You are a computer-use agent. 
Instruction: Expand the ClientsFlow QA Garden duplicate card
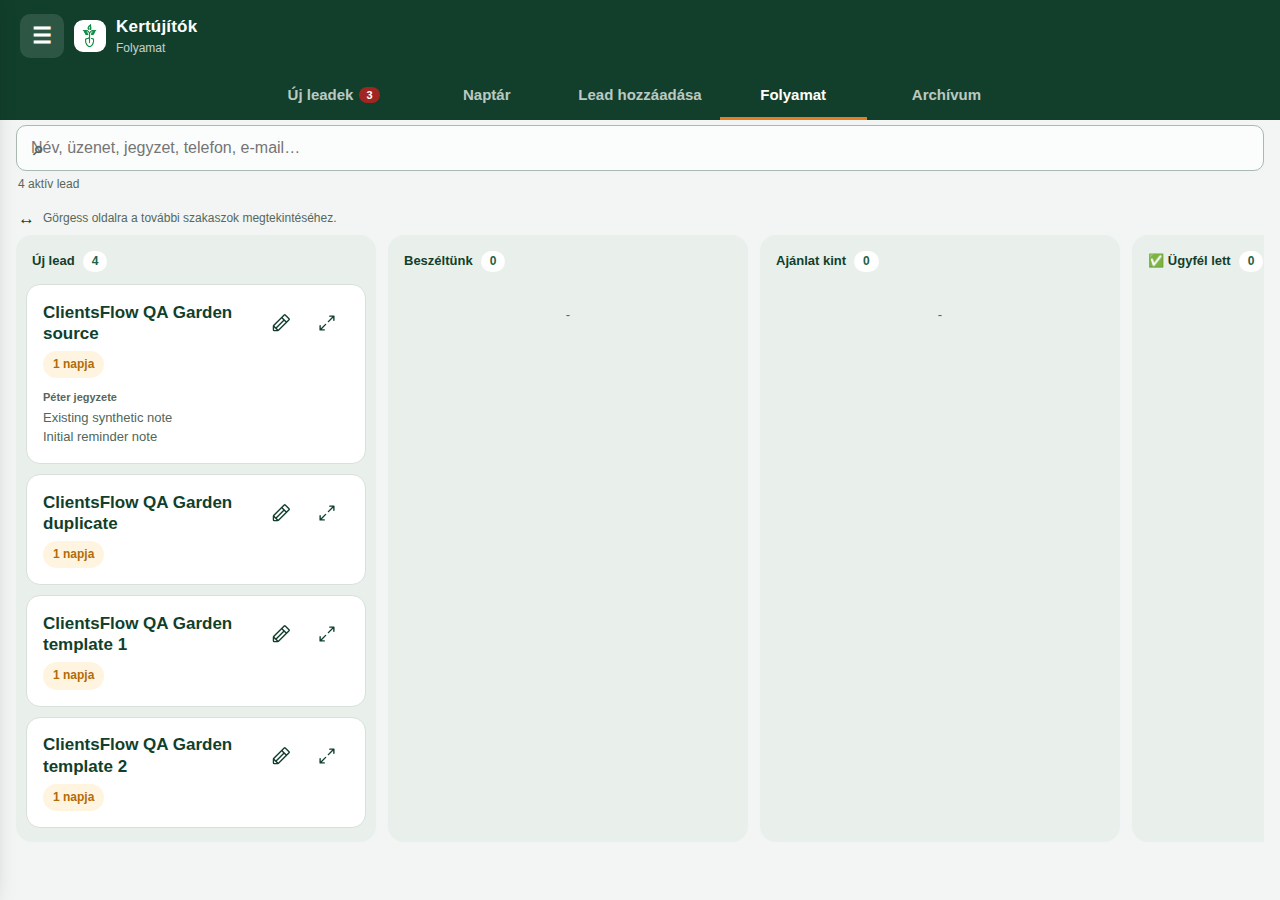327,513
